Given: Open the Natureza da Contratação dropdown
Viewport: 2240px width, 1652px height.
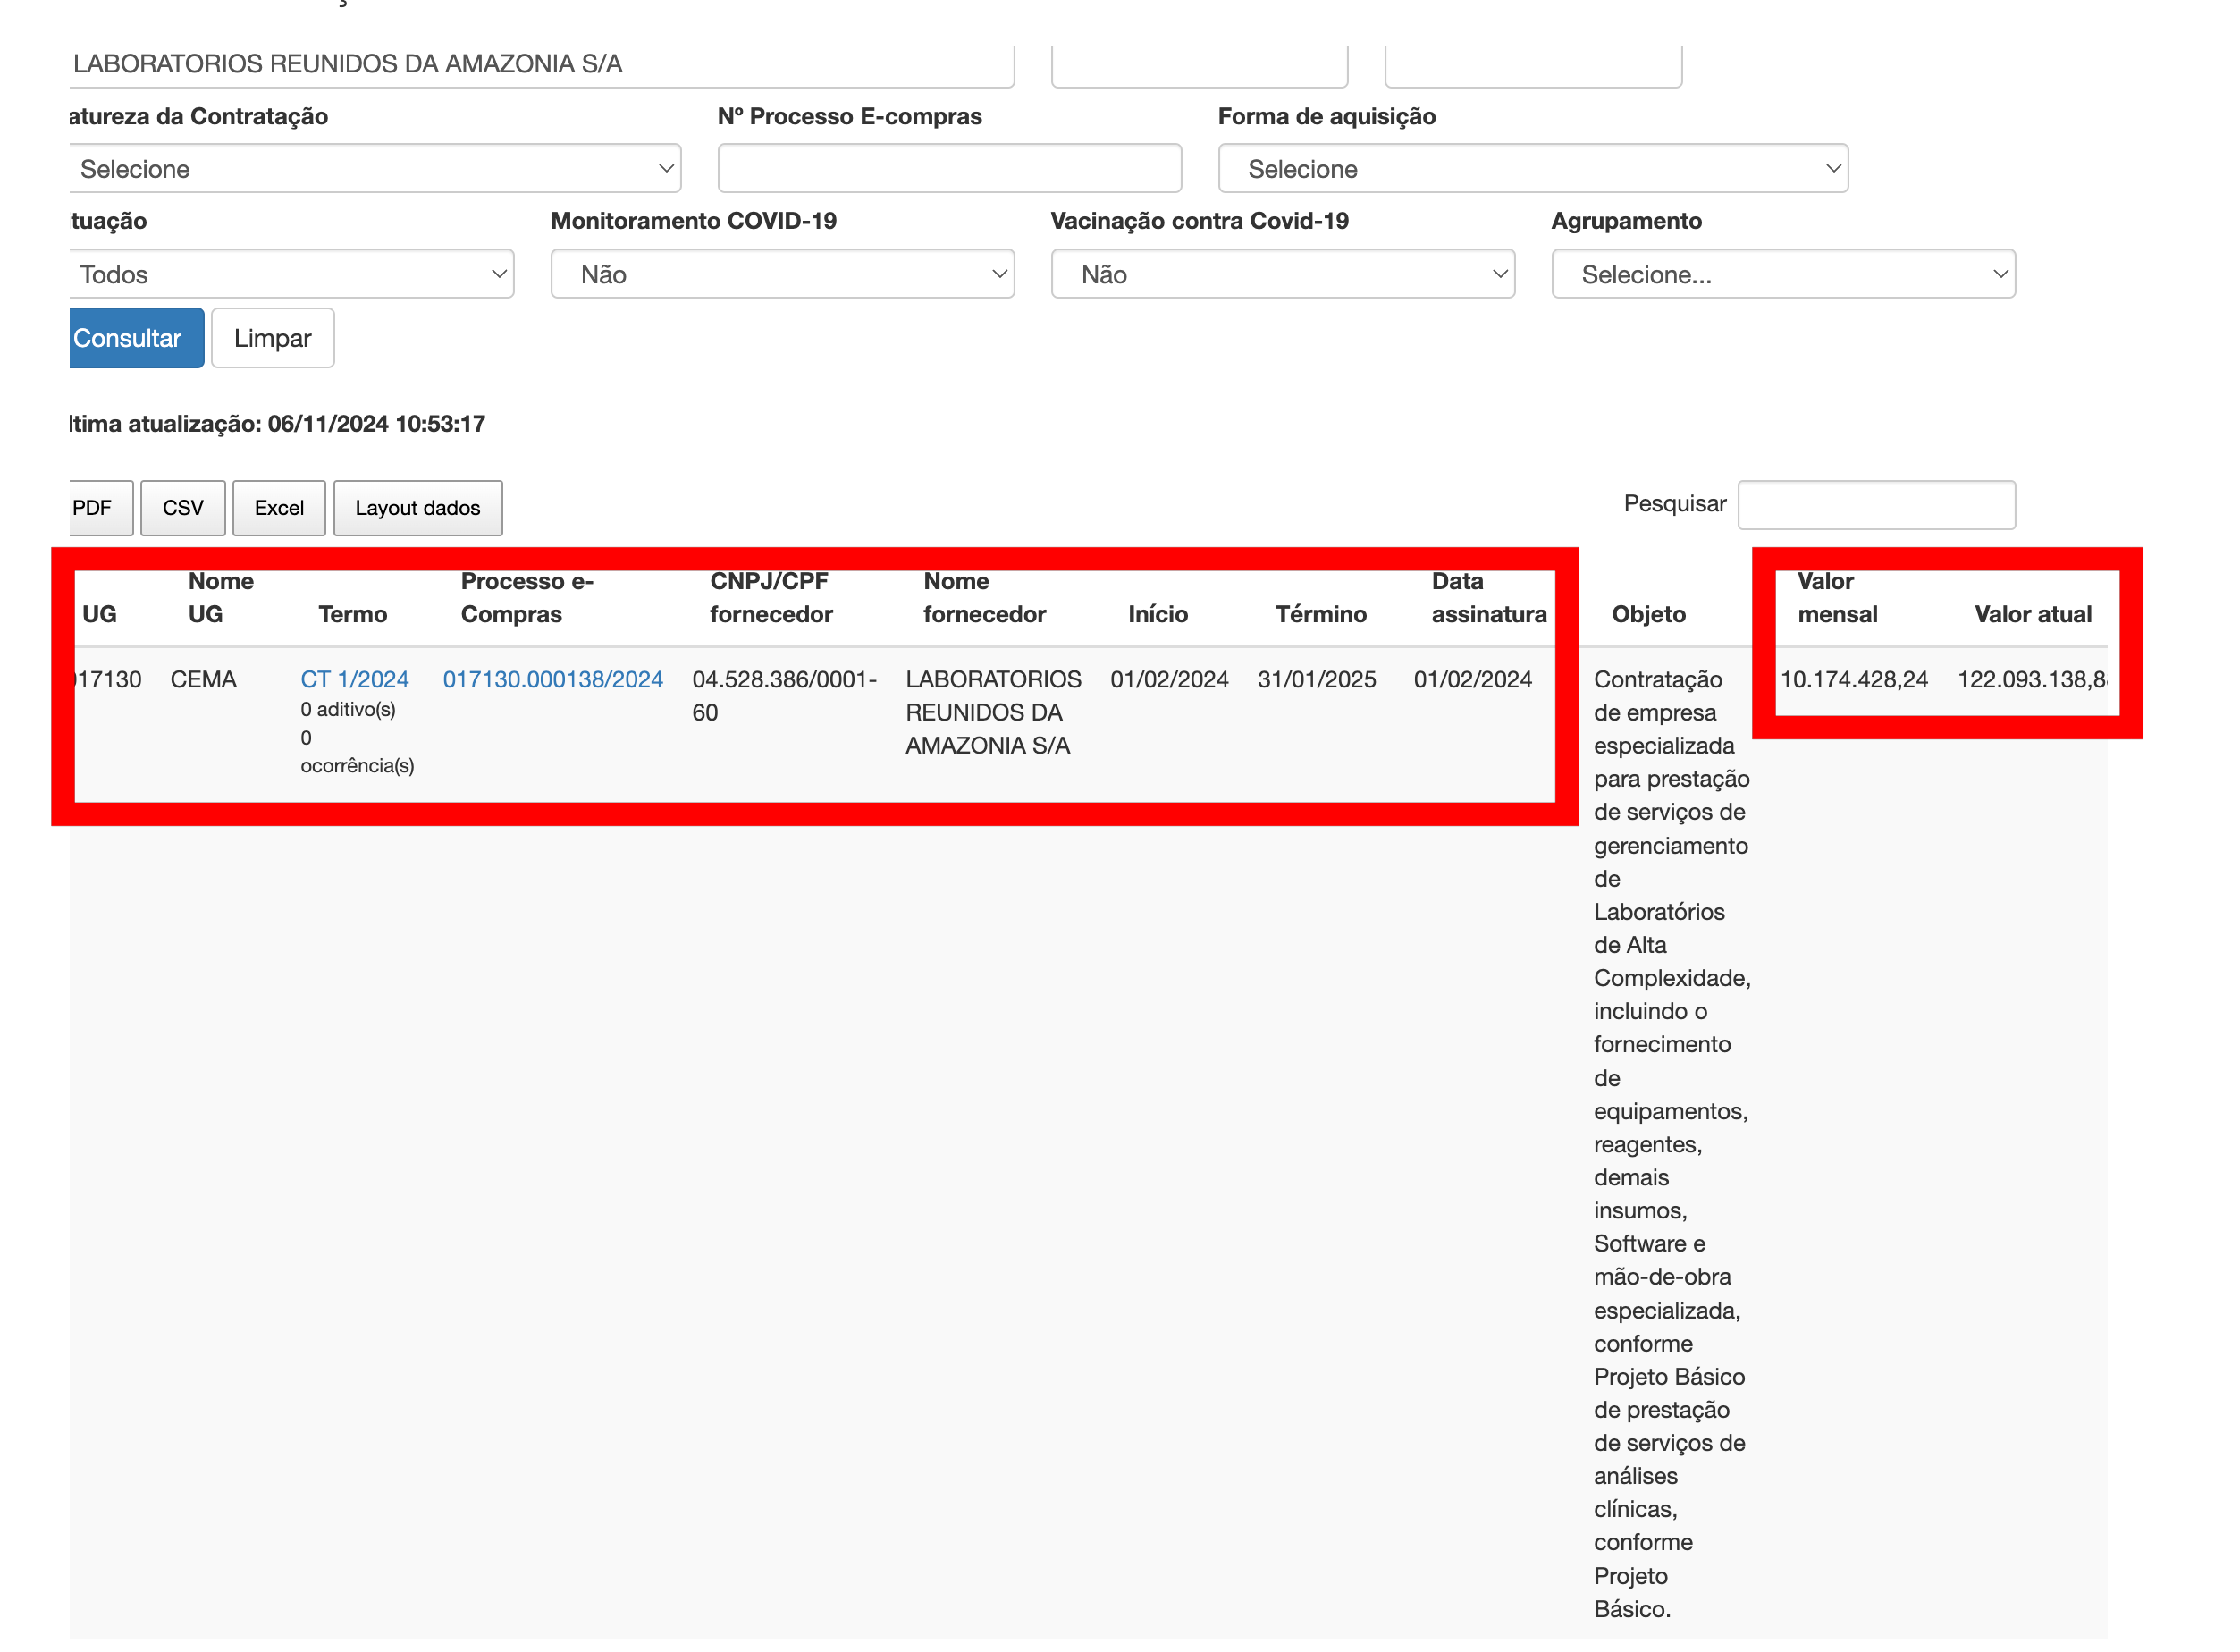Looking at the screenshot, I should click(x=375, y=169).
